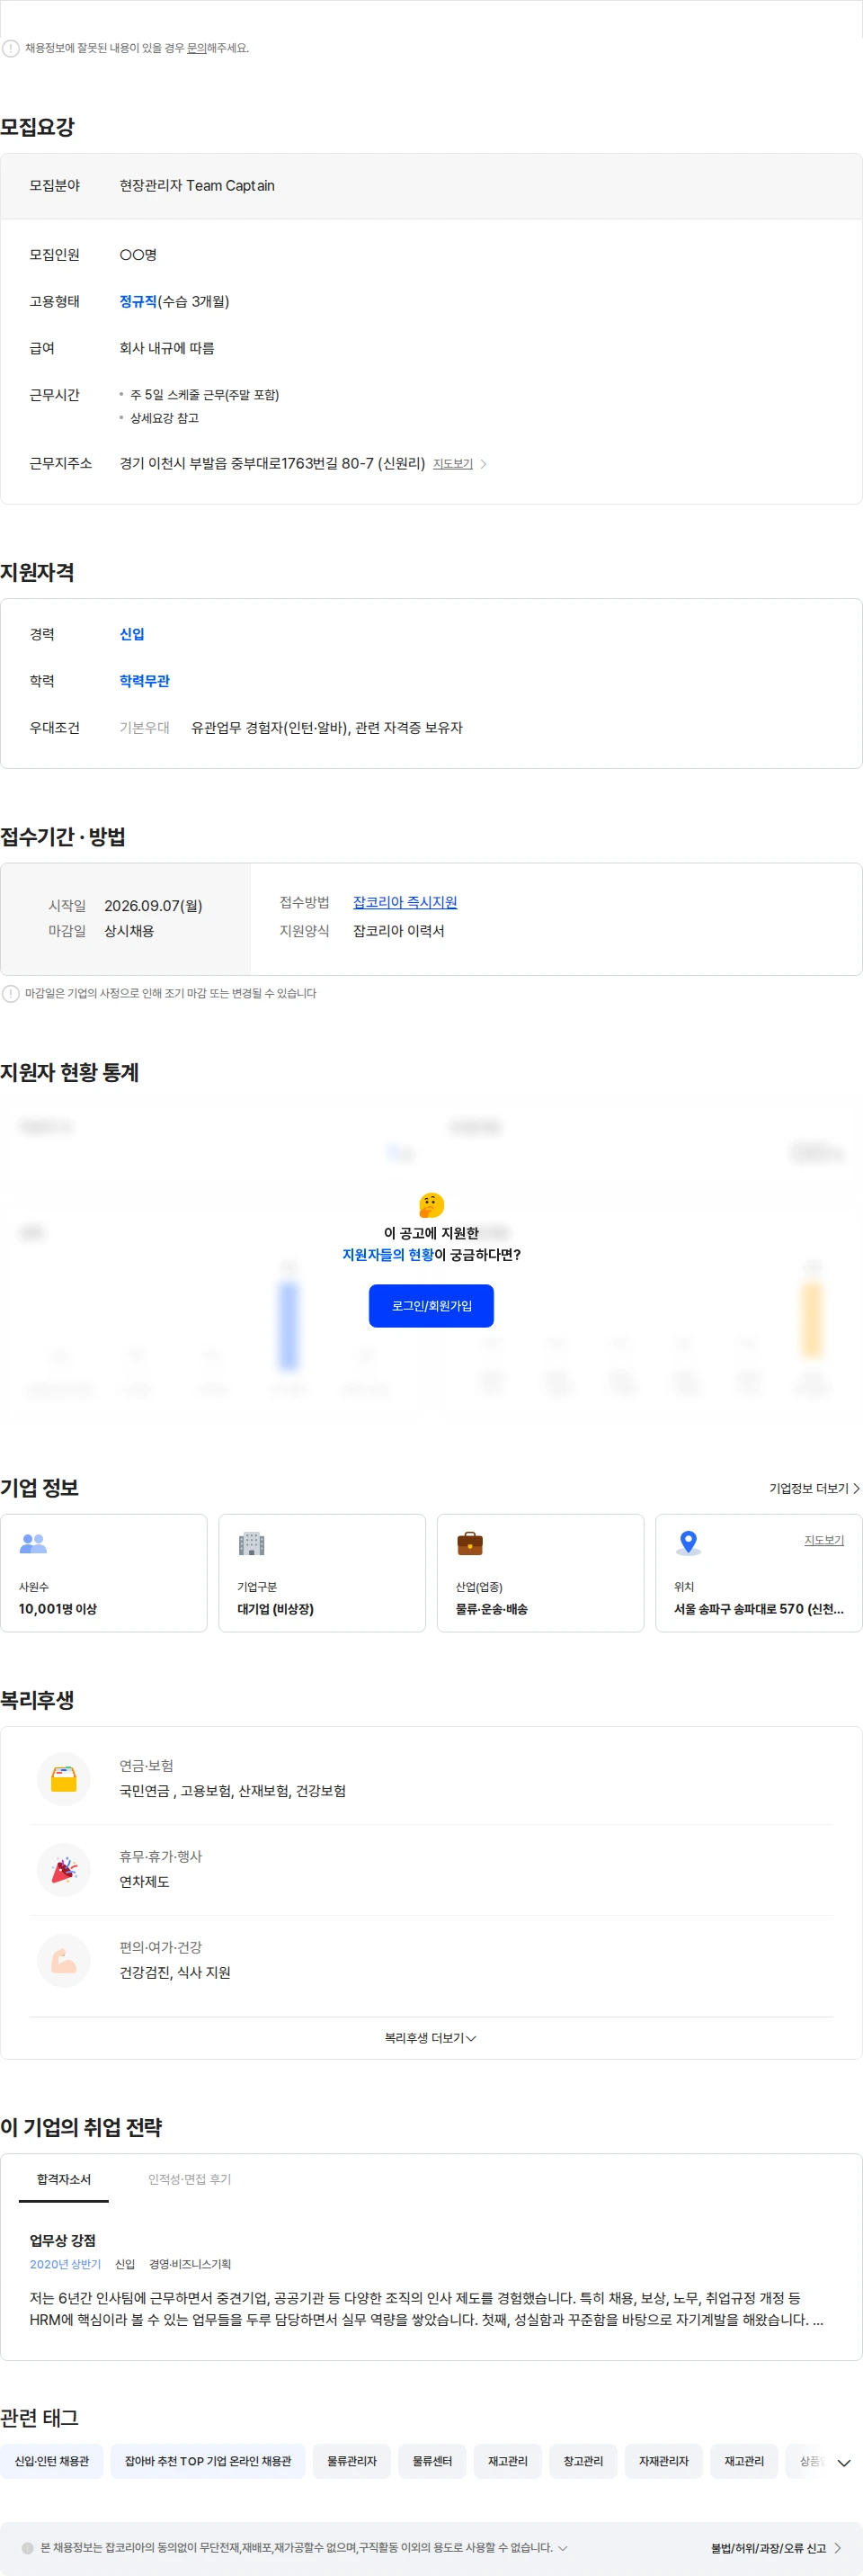Select the 합격자소서 tab
863x2576 pixels.
coord(64,2179)
